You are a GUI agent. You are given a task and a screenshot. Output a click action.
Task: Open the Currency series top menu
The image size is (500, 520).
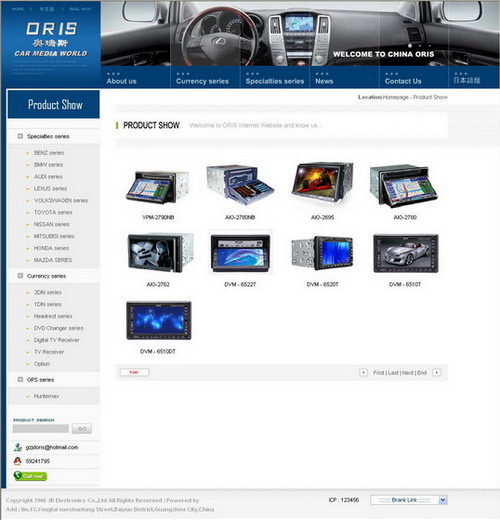pyautogui.click(x=202, y=81)
